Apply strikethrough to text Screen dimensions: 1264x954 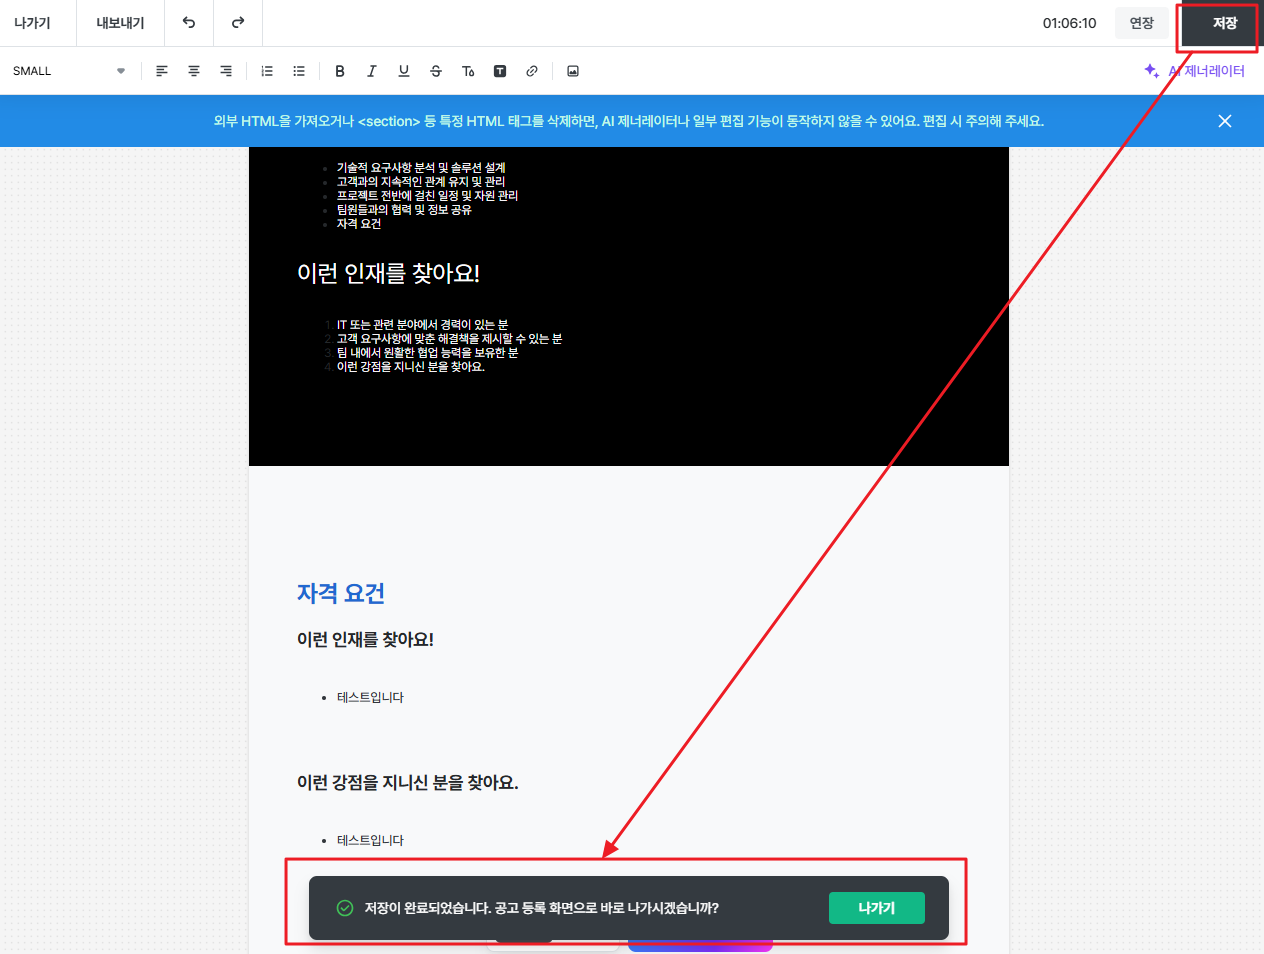(436, 71)
